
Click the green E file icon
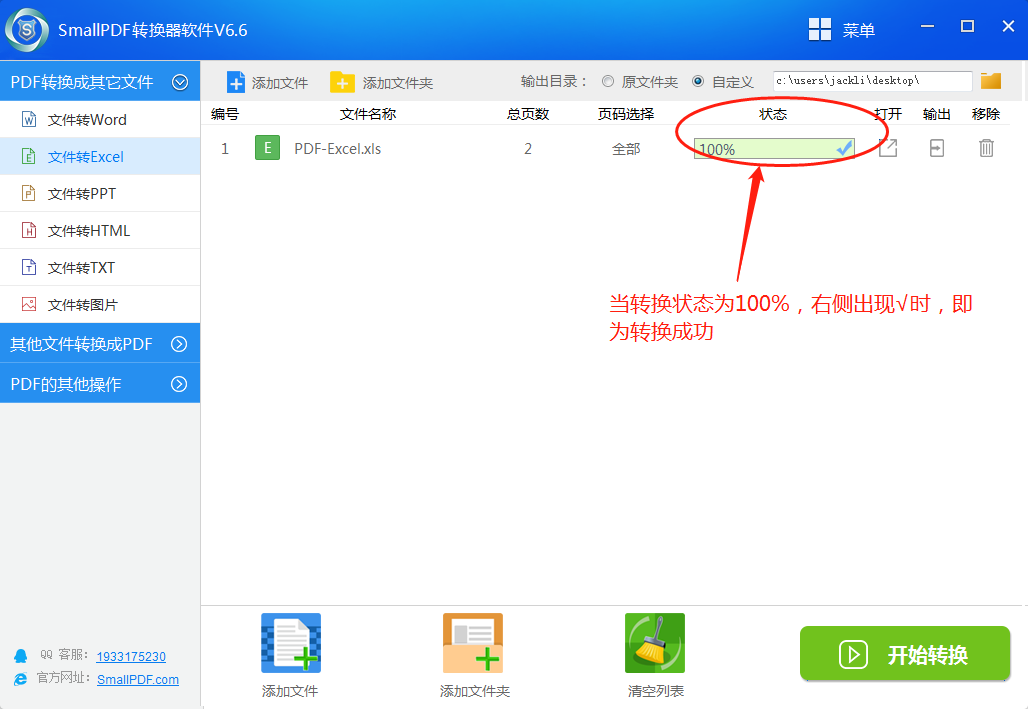pos(267,148)
